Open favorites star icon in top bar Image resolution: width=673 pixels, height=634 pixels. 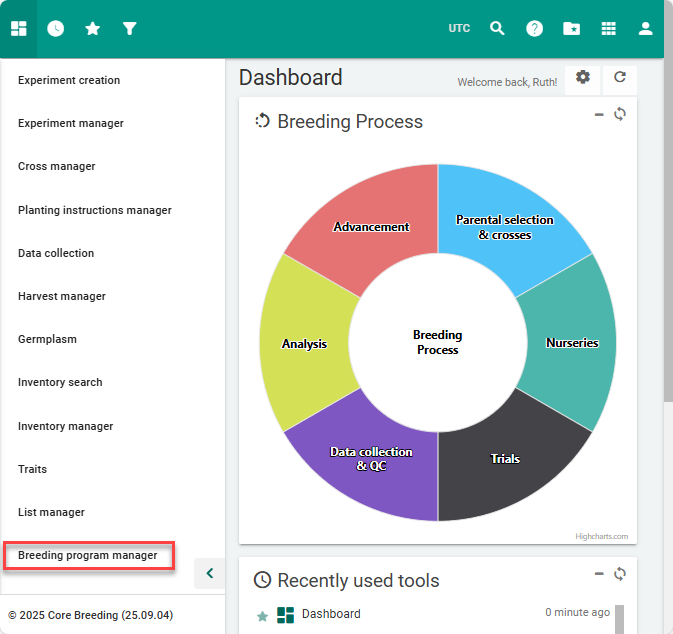[x=93, y=28]
